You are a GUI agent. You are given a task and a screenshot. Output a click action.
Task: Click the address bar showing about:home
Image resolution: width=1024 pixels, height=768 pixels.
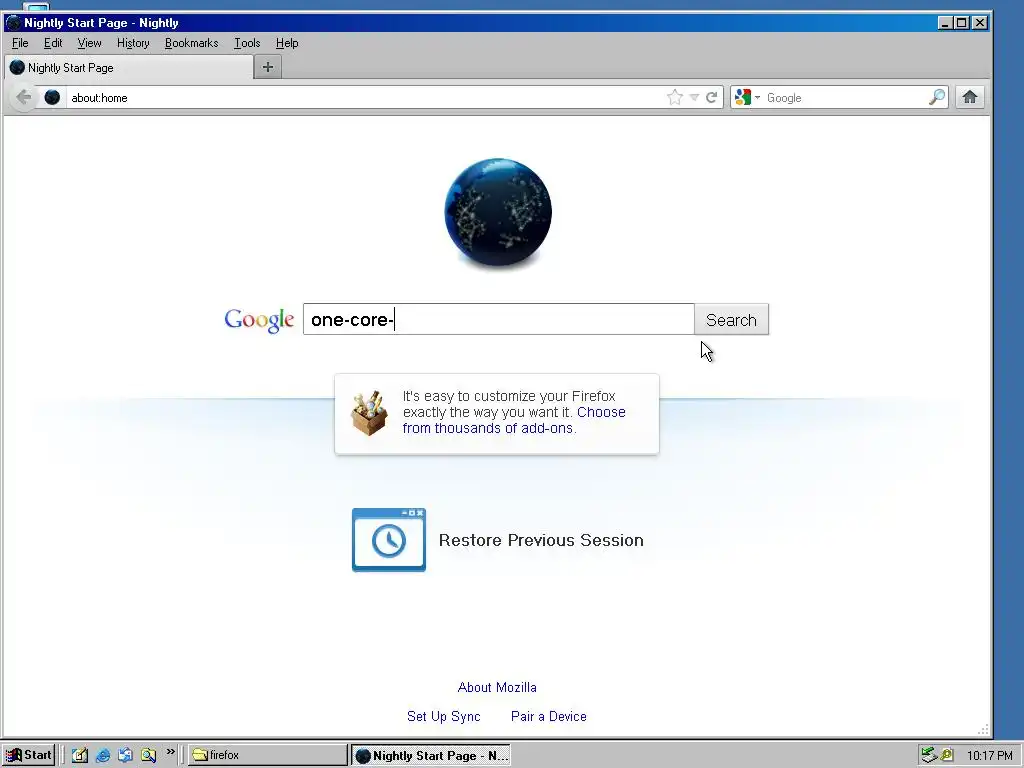(366, 97)
